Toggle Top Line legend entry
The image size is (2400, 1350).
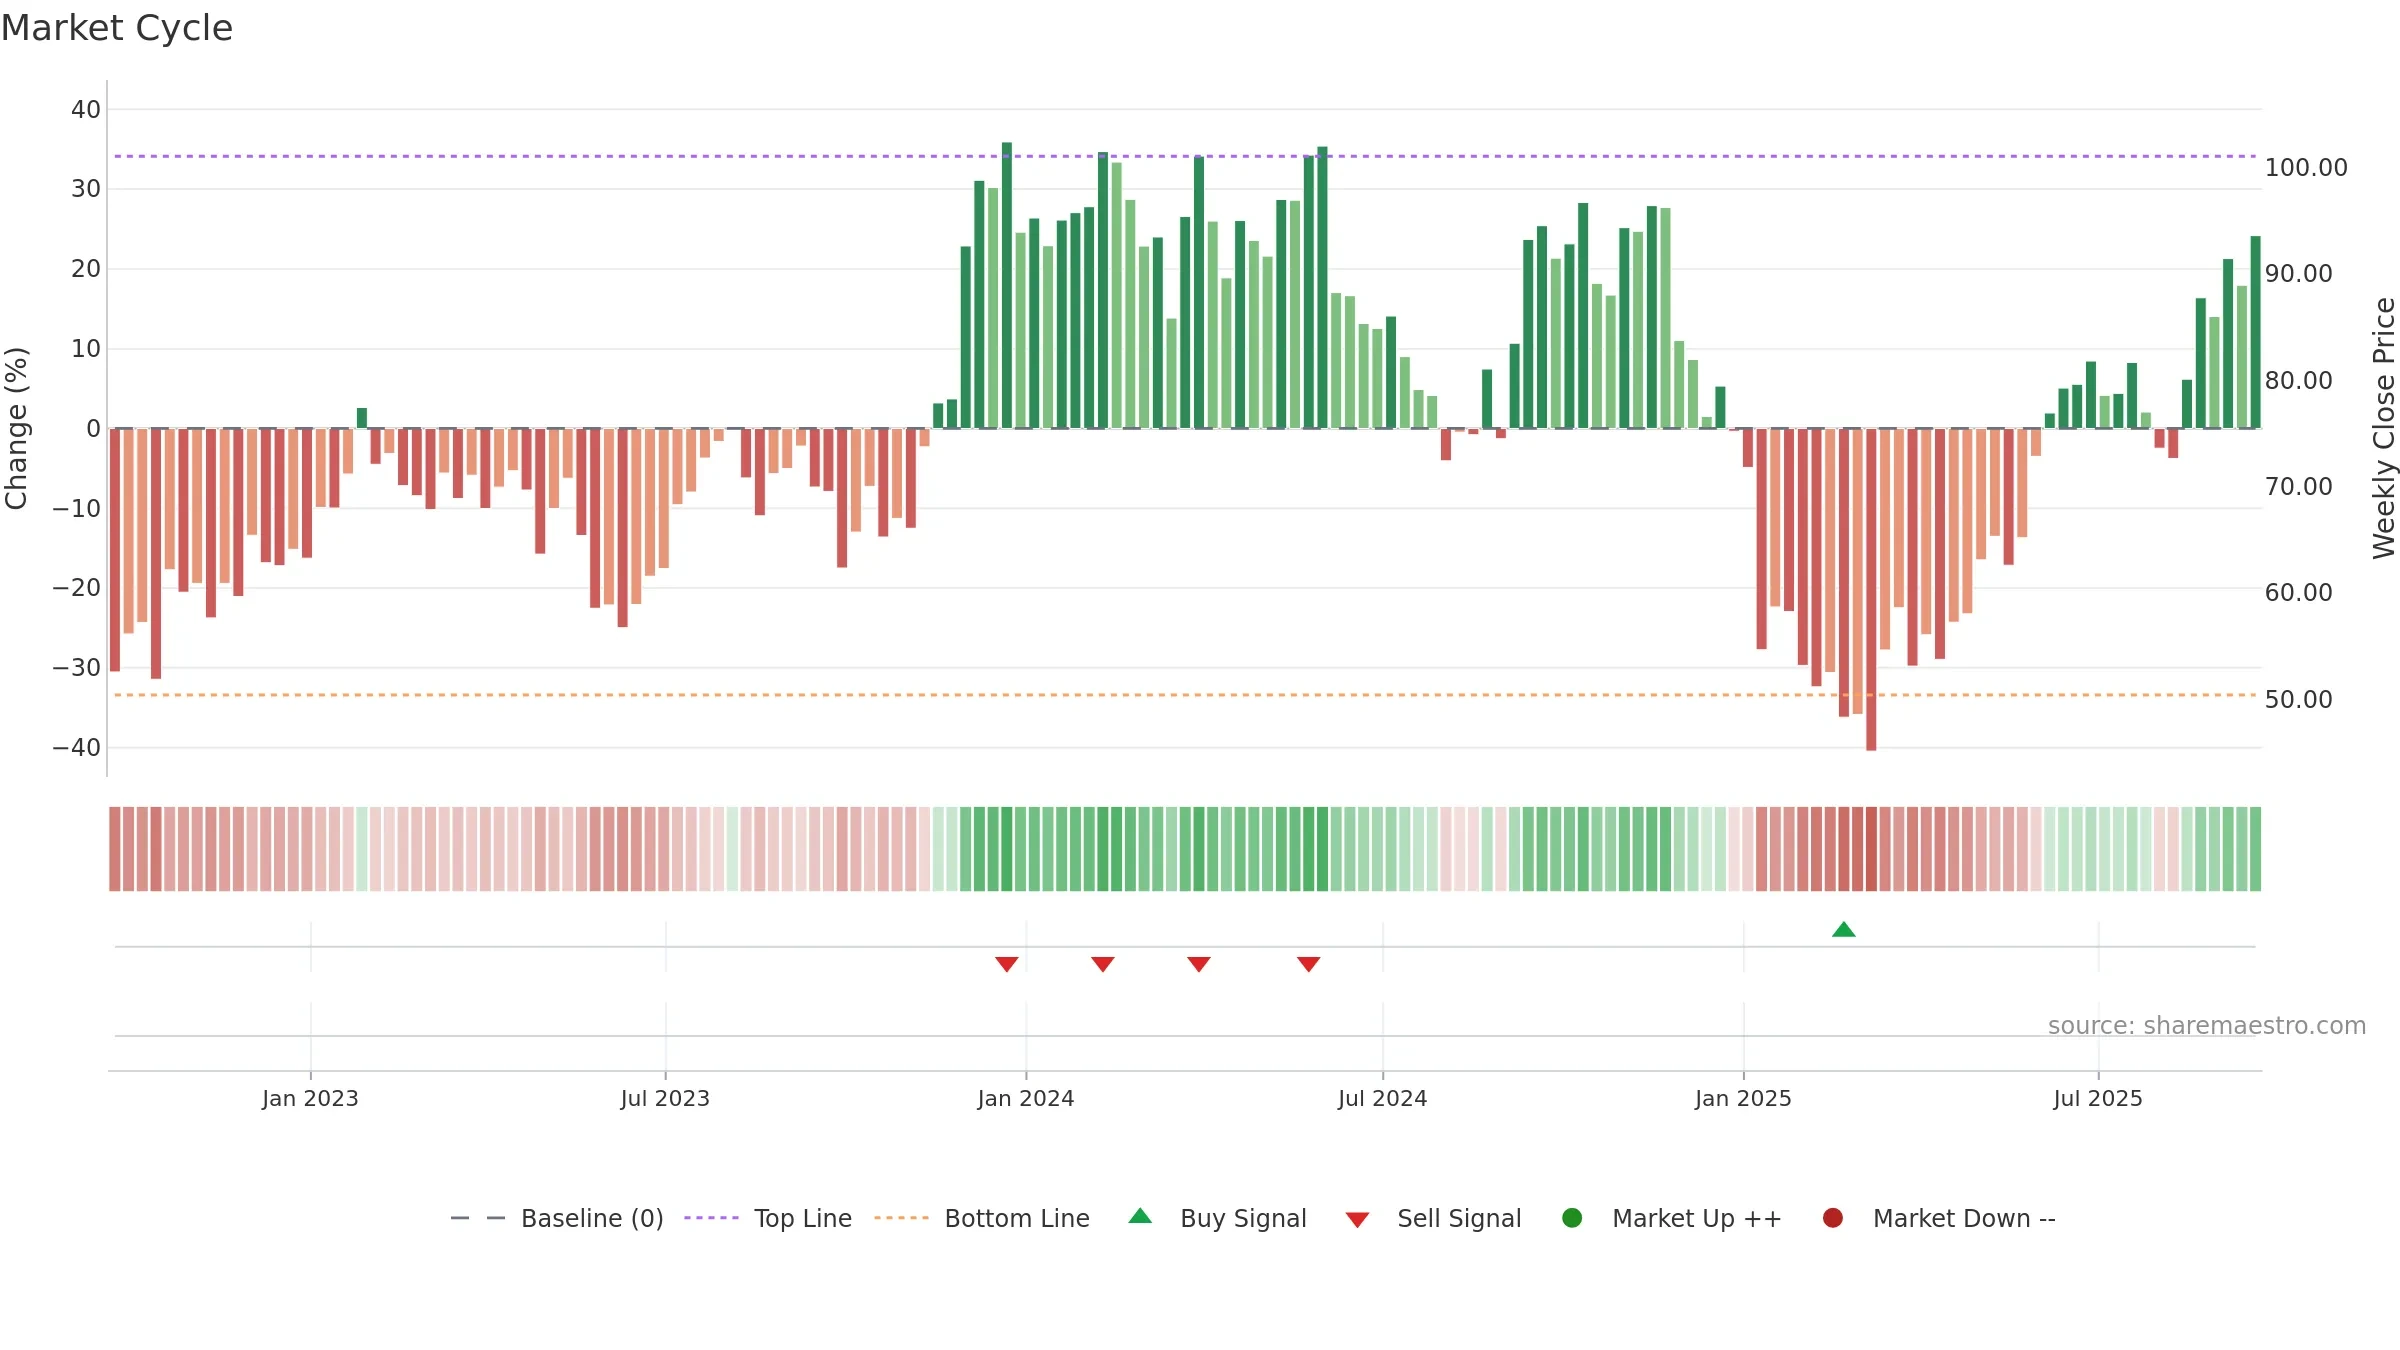click(x=768, y=1219)
